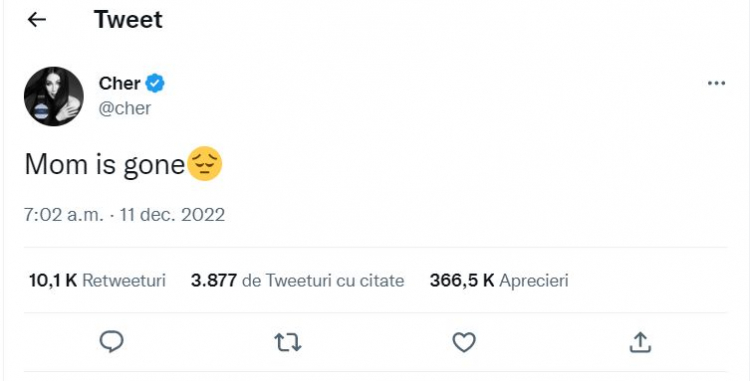View the 10,1 K Retweeturi list
Viewport: 750px width, 381px height.
pos(97,280)
